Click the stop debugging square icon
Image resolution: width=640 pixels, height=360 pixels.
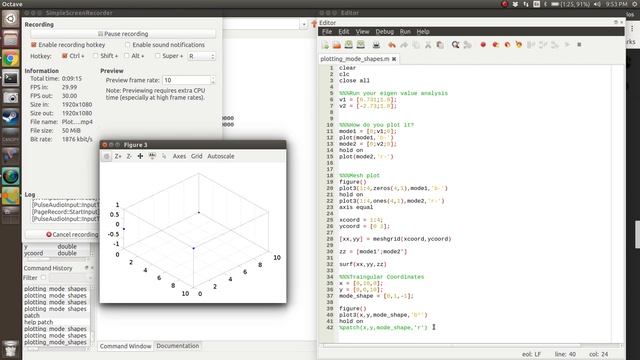pos(579,44)
